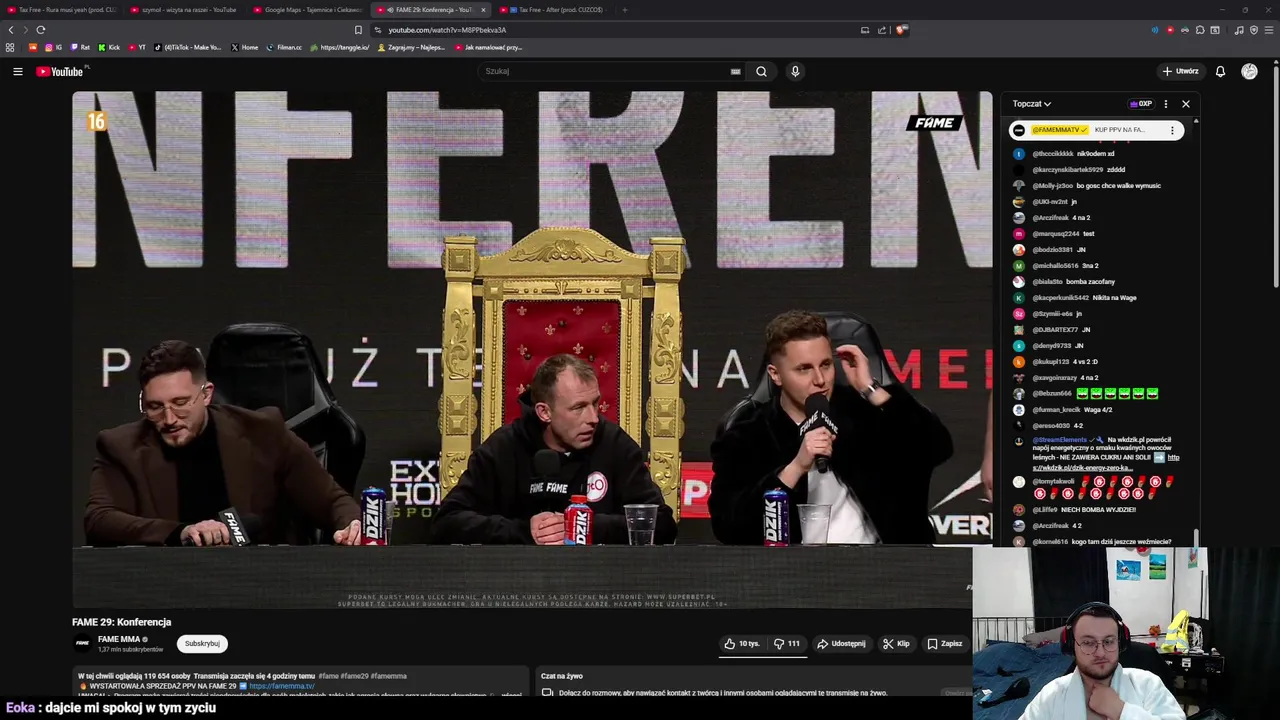Close the live chat panel

[x=1186, y=104]
